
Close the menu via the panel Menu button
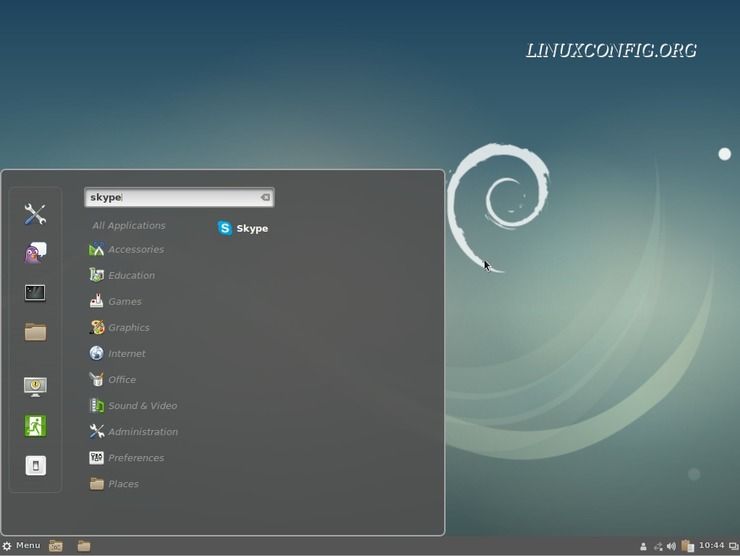22,546
